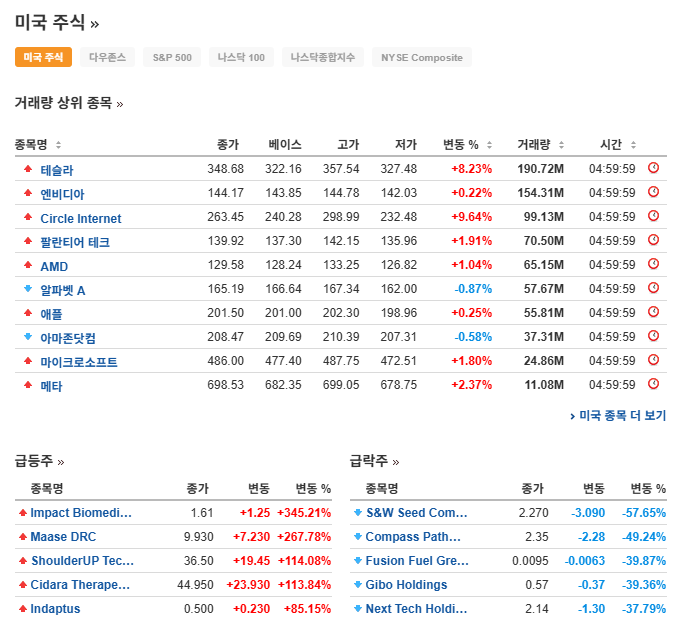Viewport: 675px width, 631px height.
Task: Click the clock icon in the 테슬라 row
Action: [x=653, y=168]
